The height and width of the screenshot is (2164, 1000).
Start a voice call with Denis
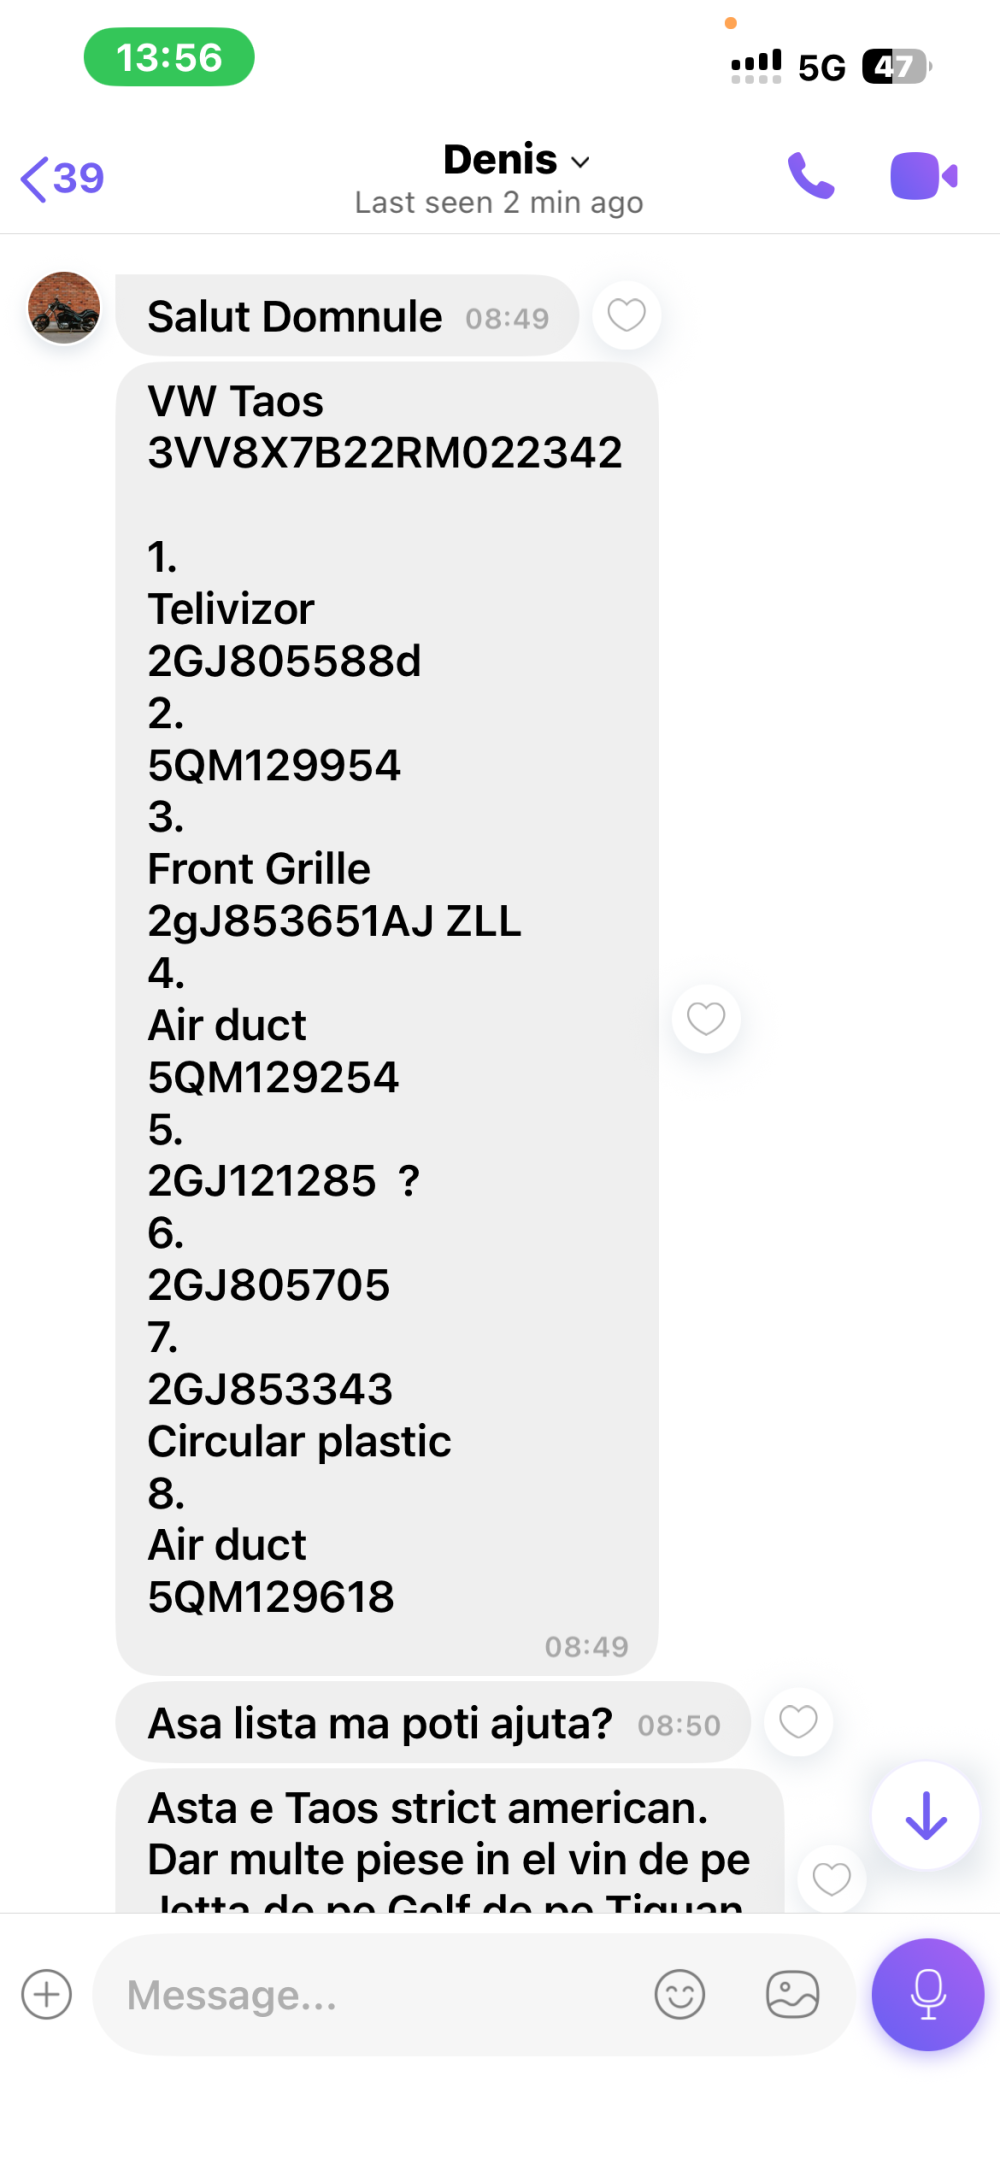click(x=810, y=177)
